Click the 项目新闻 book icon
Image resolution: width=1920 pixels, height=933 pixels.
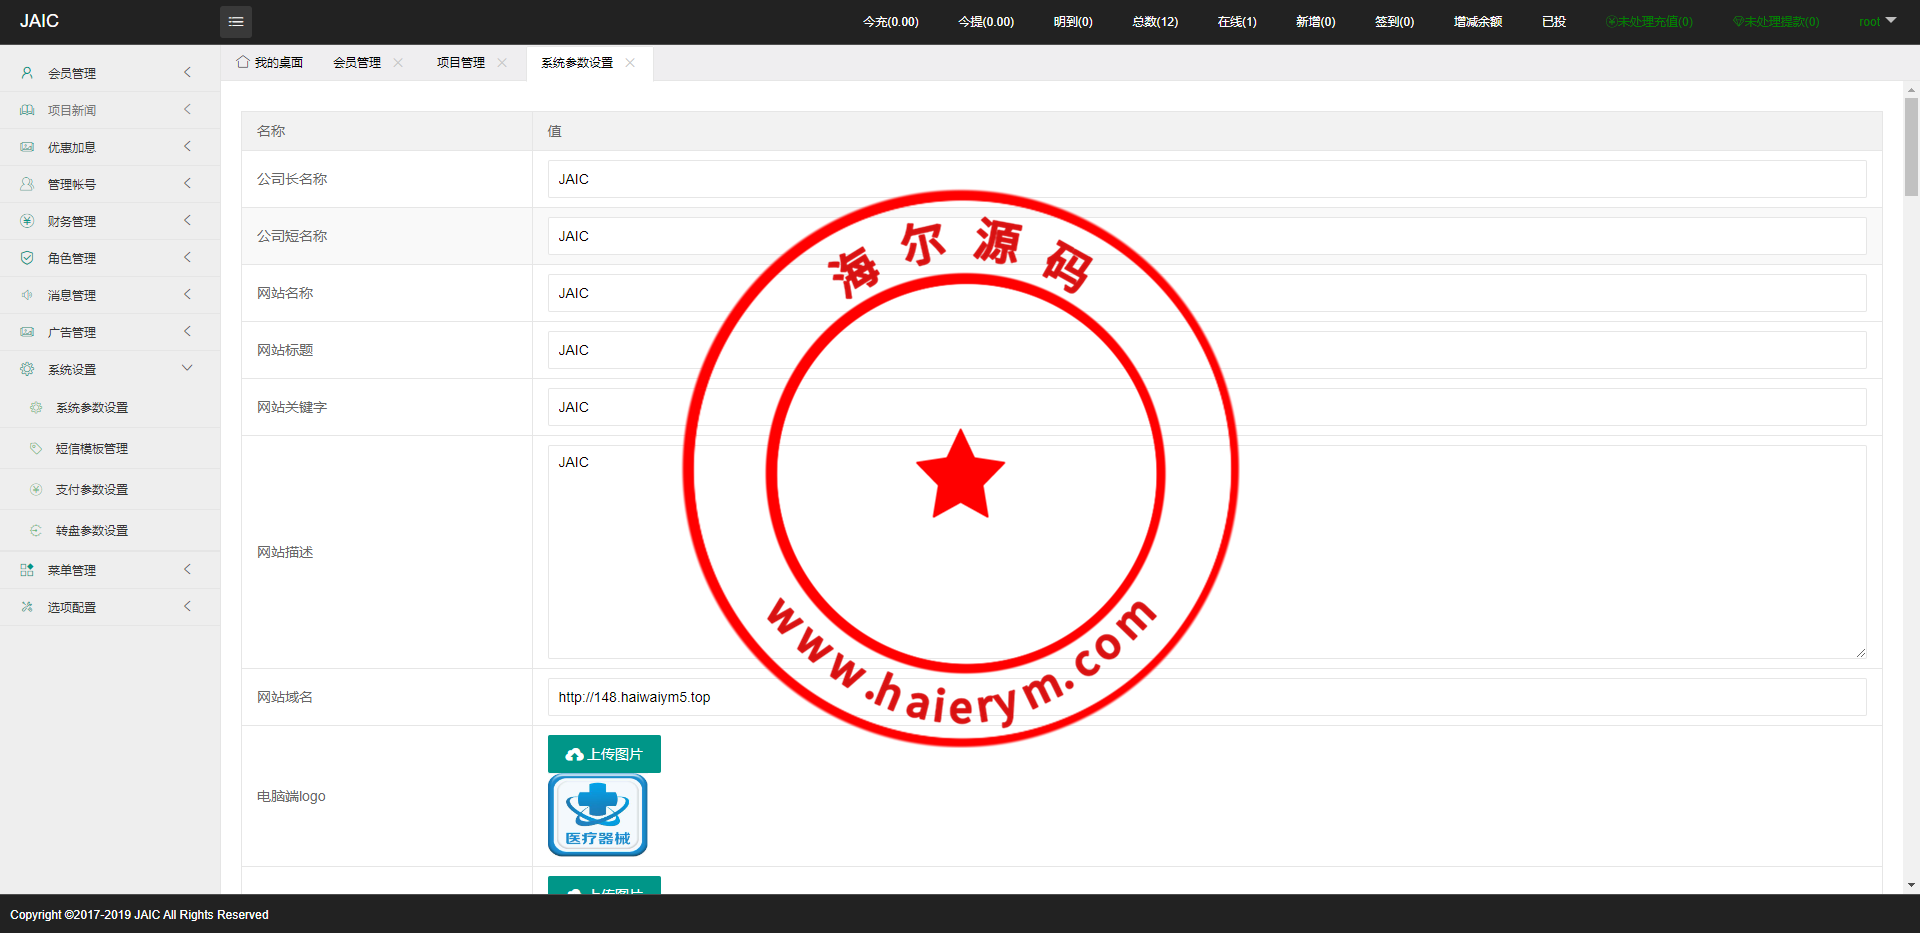tap(27, 110)
